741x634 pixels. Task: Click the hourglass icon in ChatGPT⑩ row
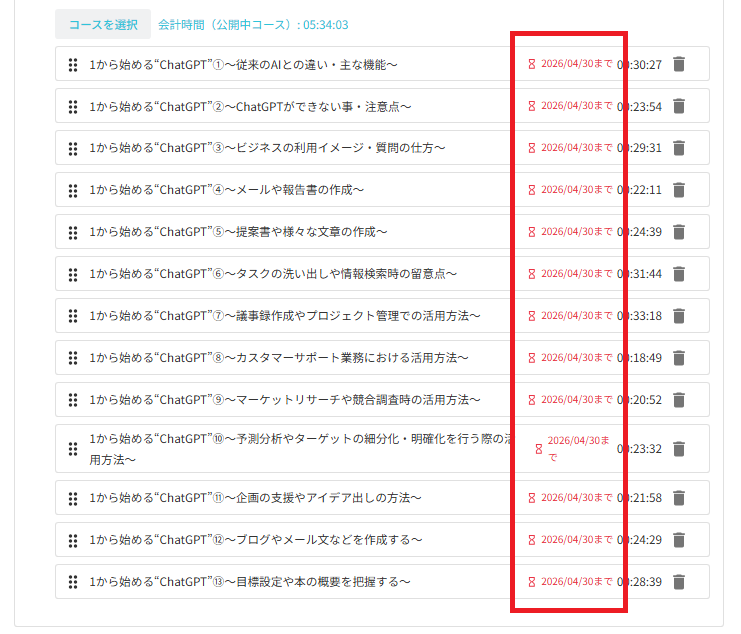(539, 449)
